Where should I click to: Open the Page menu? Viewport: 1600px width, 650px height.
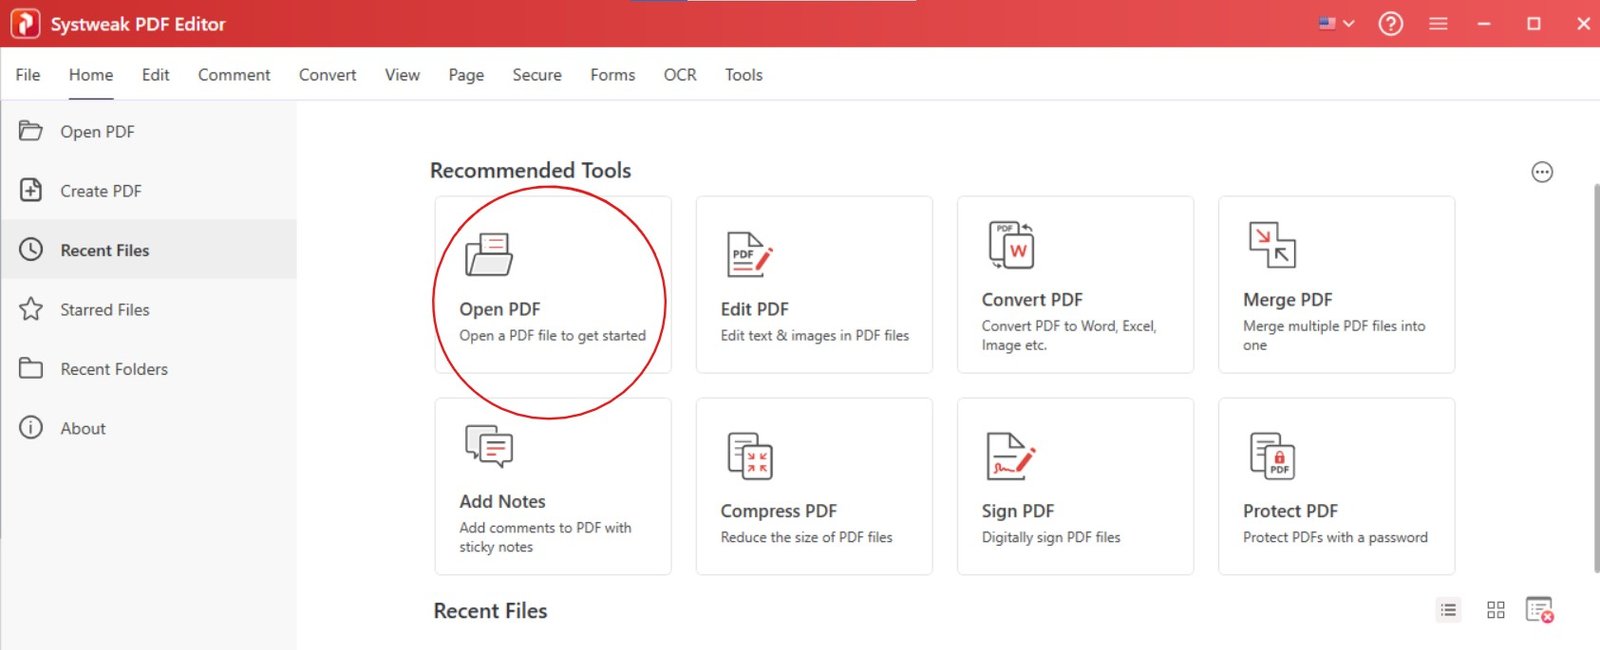pos(466,74)
